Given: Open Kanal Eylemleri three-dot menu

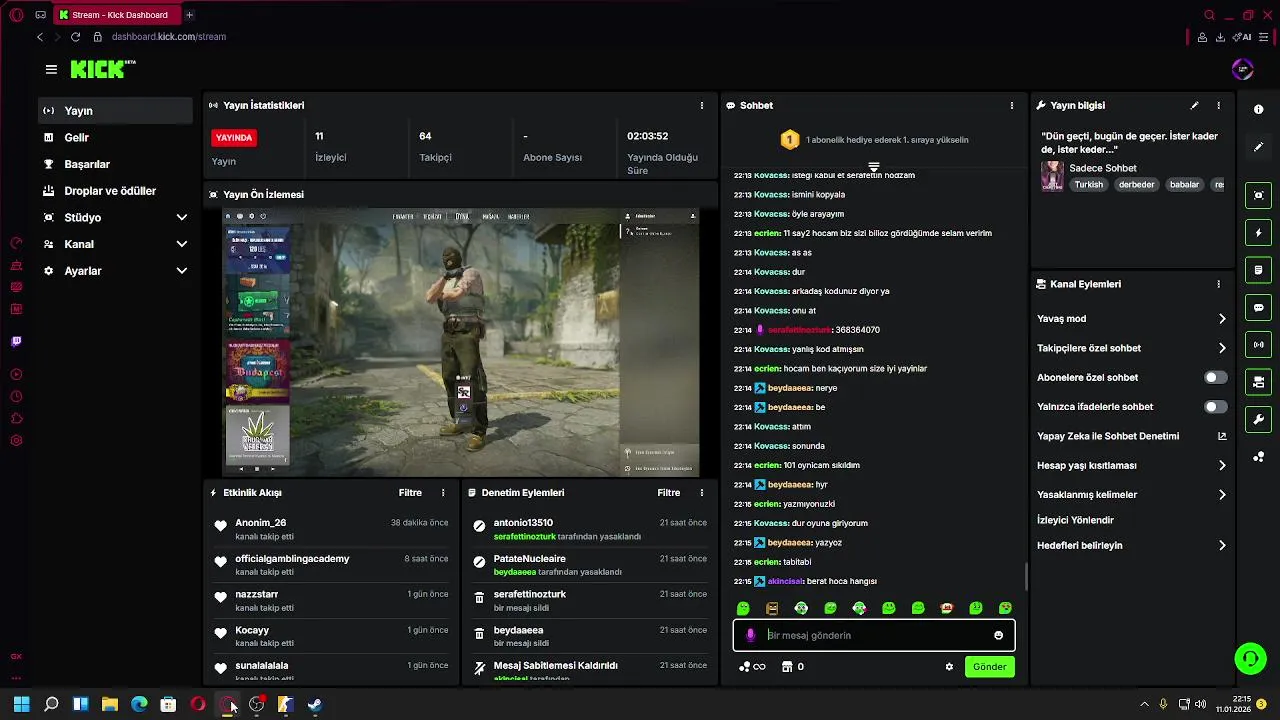Looking at the screenshot, I should click(x=1218, y=284).
